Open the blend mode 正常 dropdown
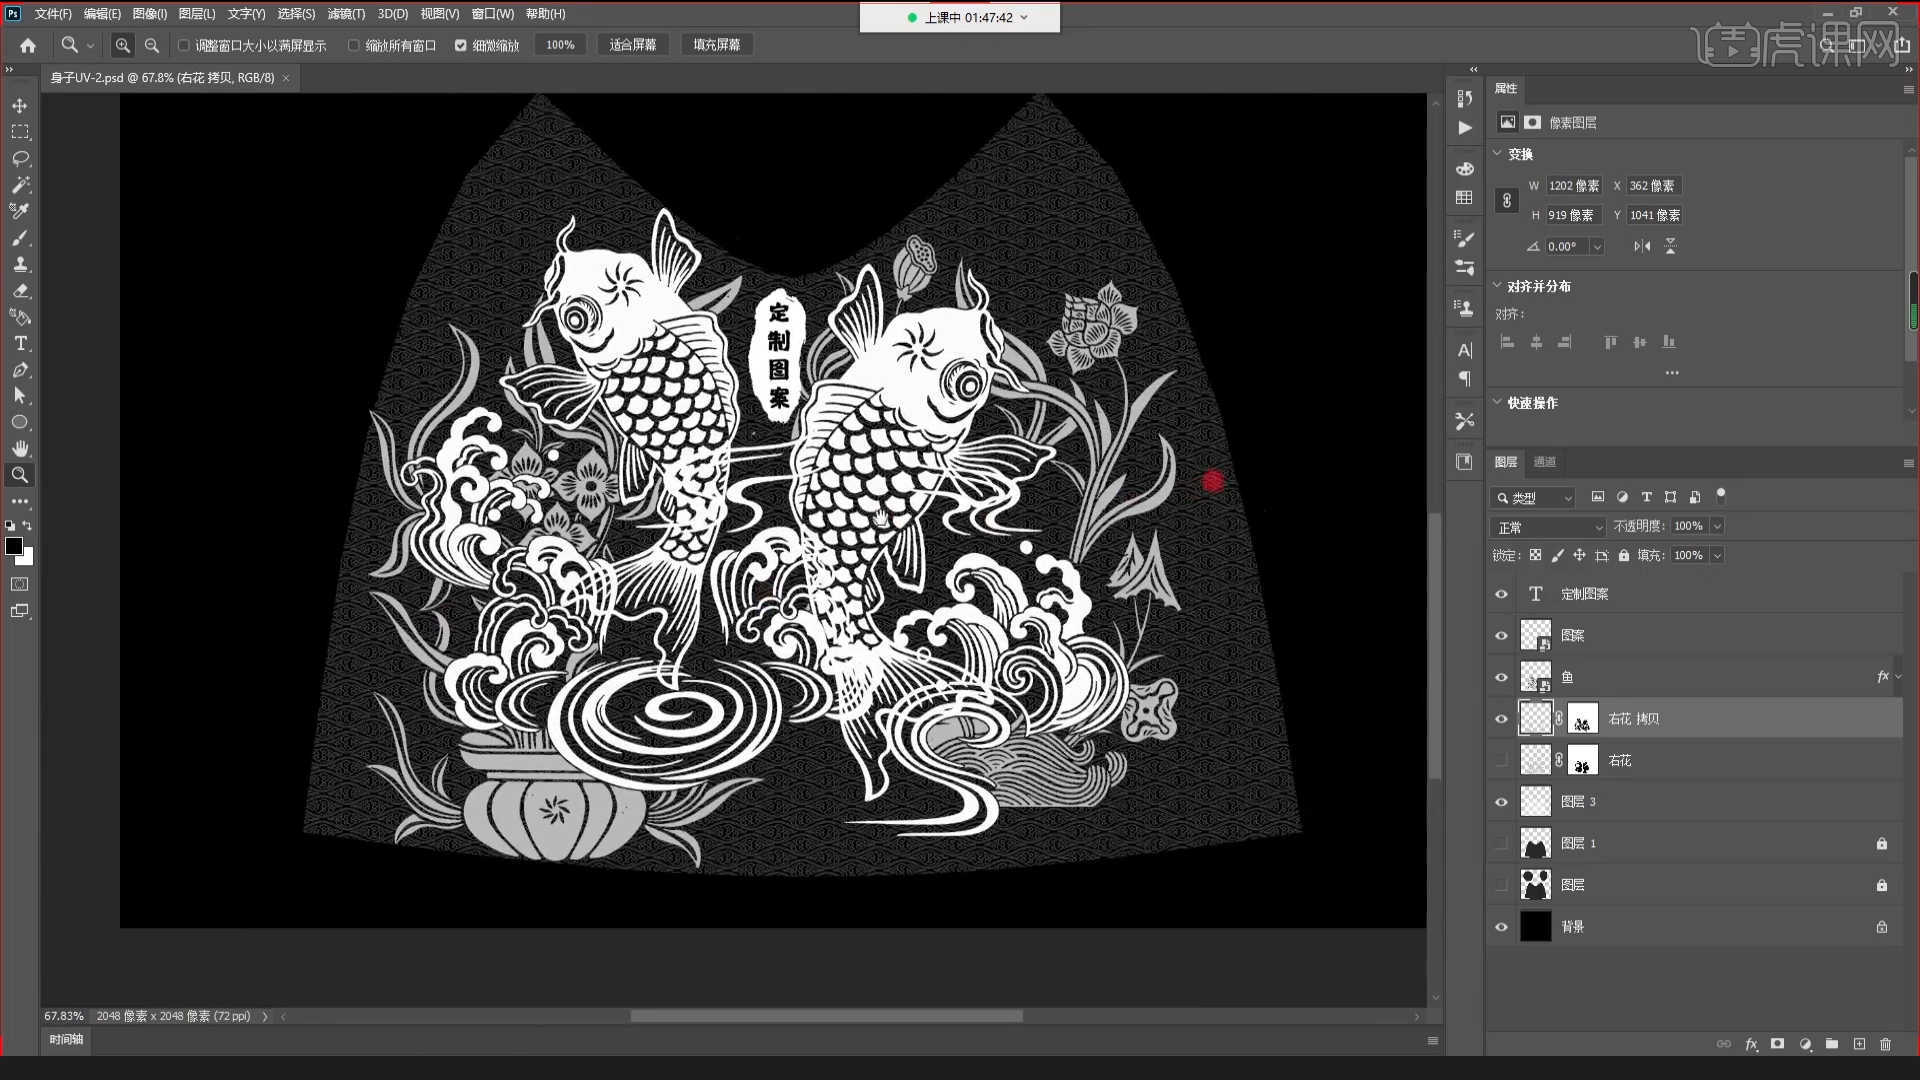The image size is (1920, 1080). [x=1547, y=527]
